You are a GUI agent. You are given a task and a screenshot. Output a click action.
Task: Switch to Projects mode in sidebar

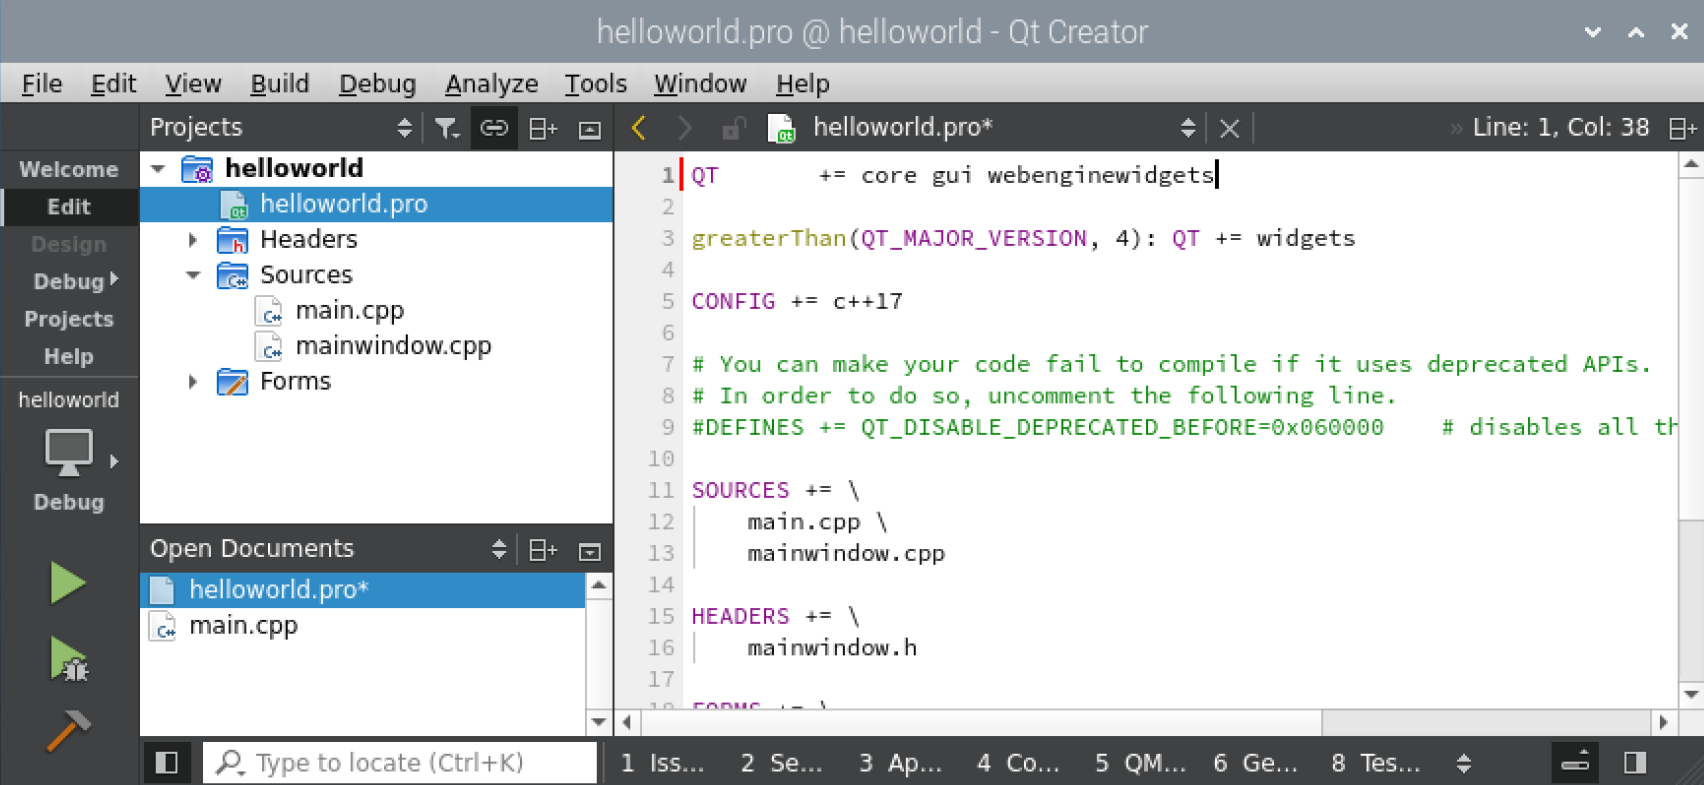pyautogui.click(x=69, y=320)
